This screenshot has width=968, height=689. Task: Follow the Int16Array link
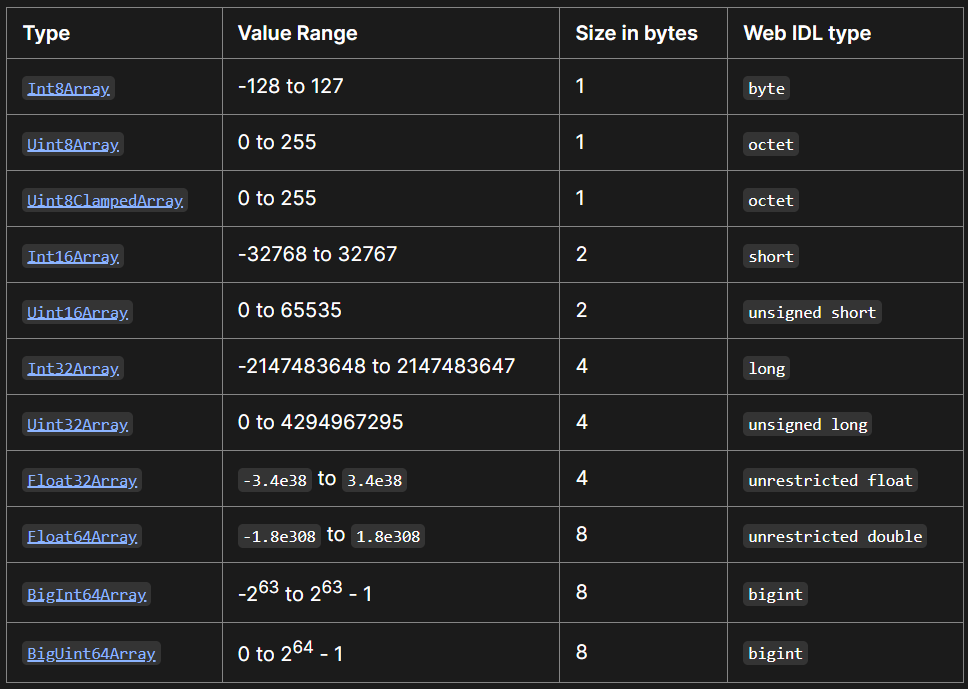pos(73,256)
